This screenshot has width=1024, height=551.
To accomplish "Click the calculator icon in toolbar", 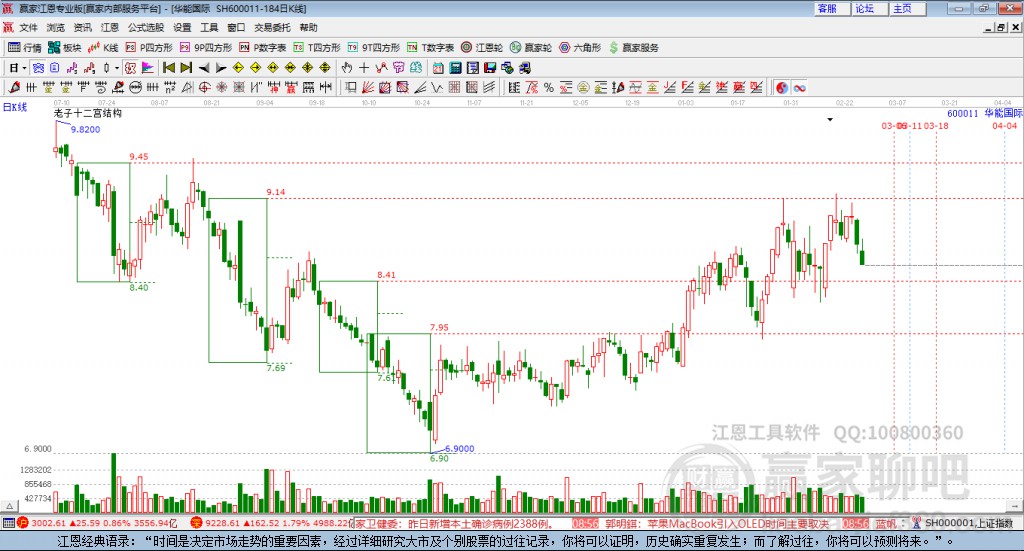I will pos(455,67).
